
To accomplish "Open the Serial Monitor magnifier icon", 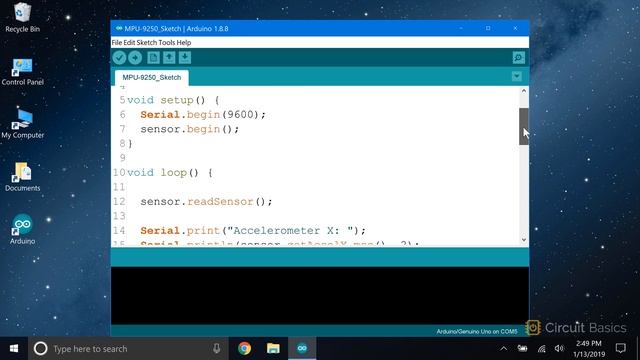I will [518, 58].
